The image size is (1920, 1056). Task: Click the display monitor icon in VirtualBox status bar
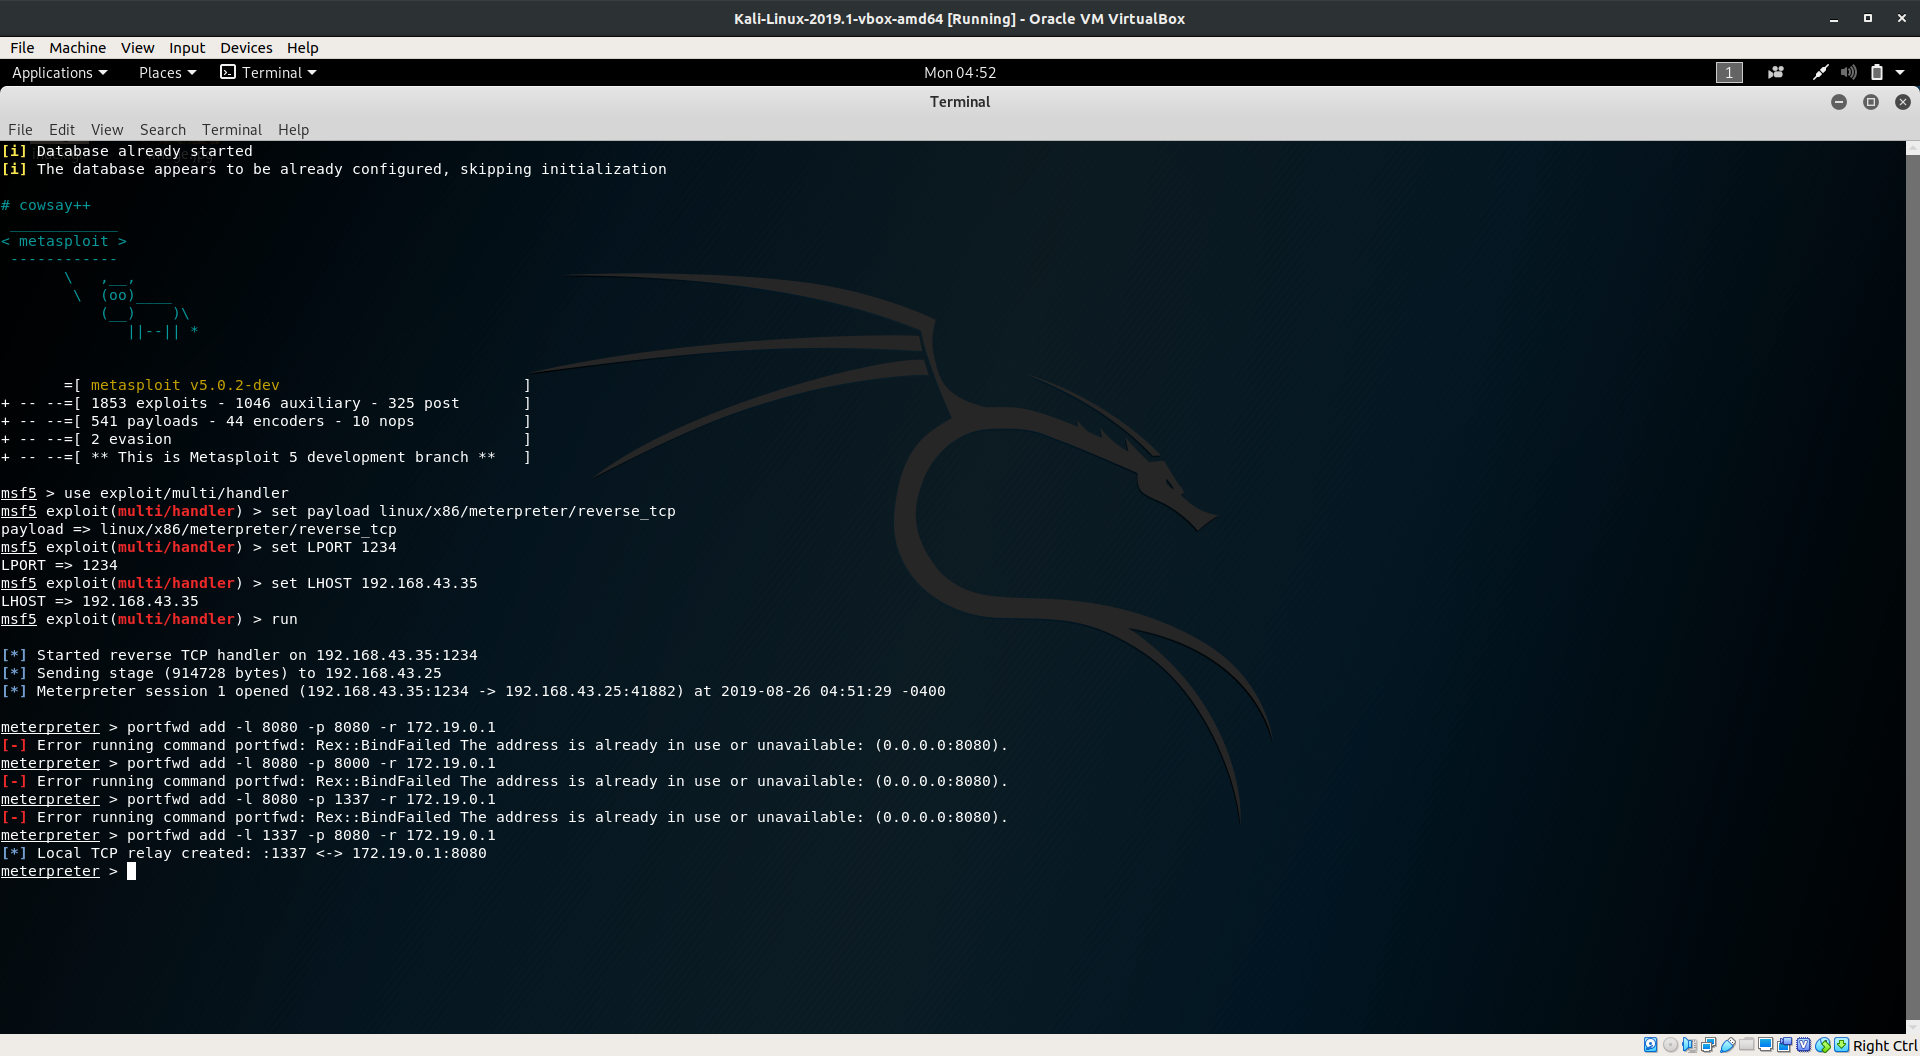1765,1045
